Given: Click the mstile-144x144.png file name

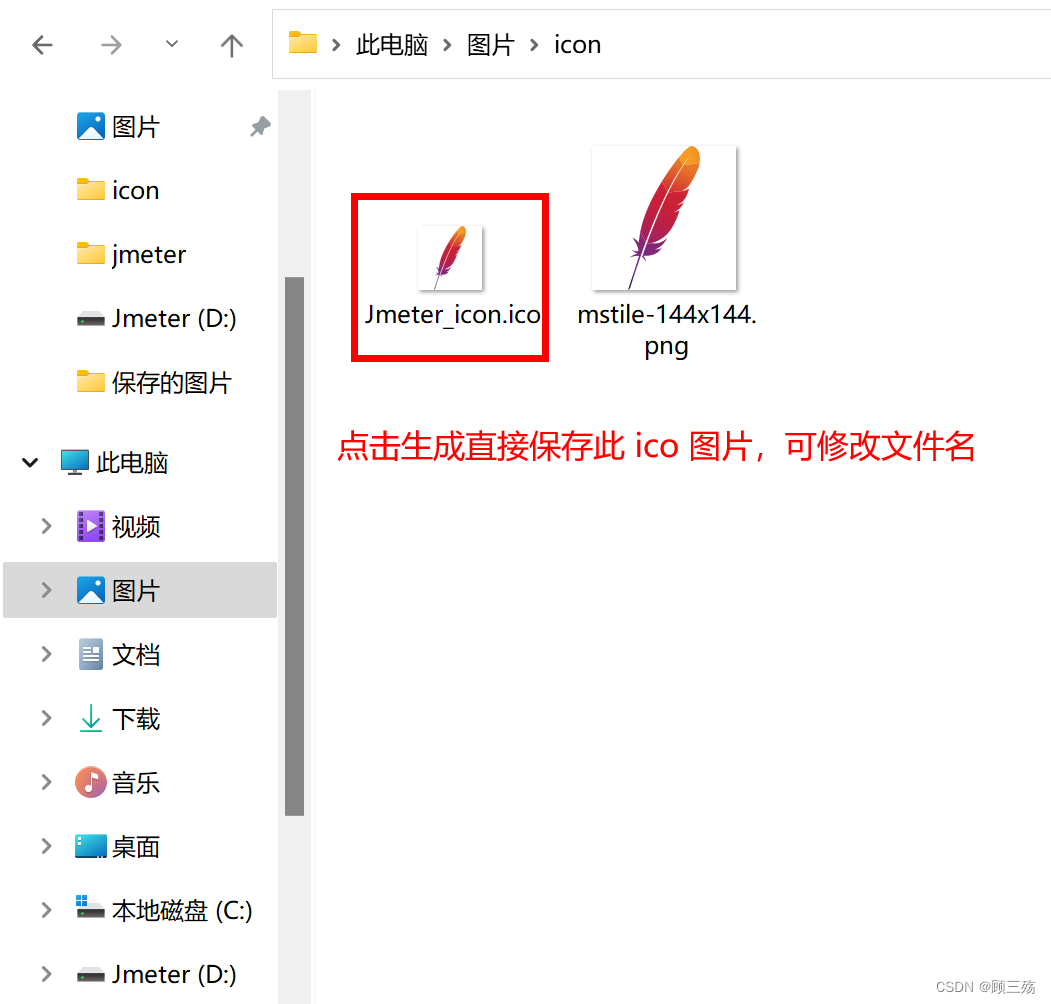Looking at the screenshot, I should pyautogui.click(x=667, y=330).
